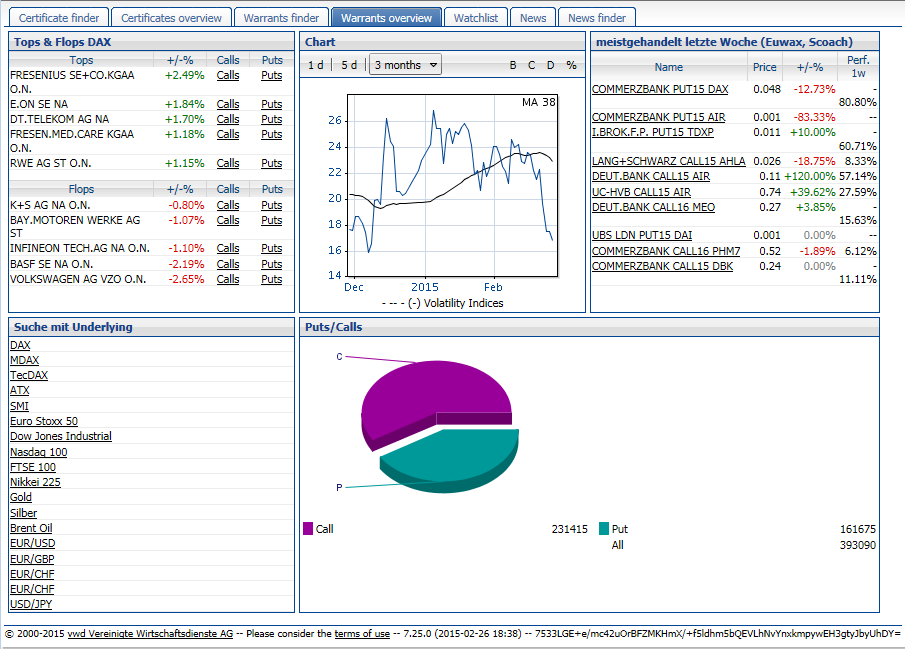Open the Watchlist tab
Screen dimensions: 905x649
pyautogui.click(x=476, y=18)
